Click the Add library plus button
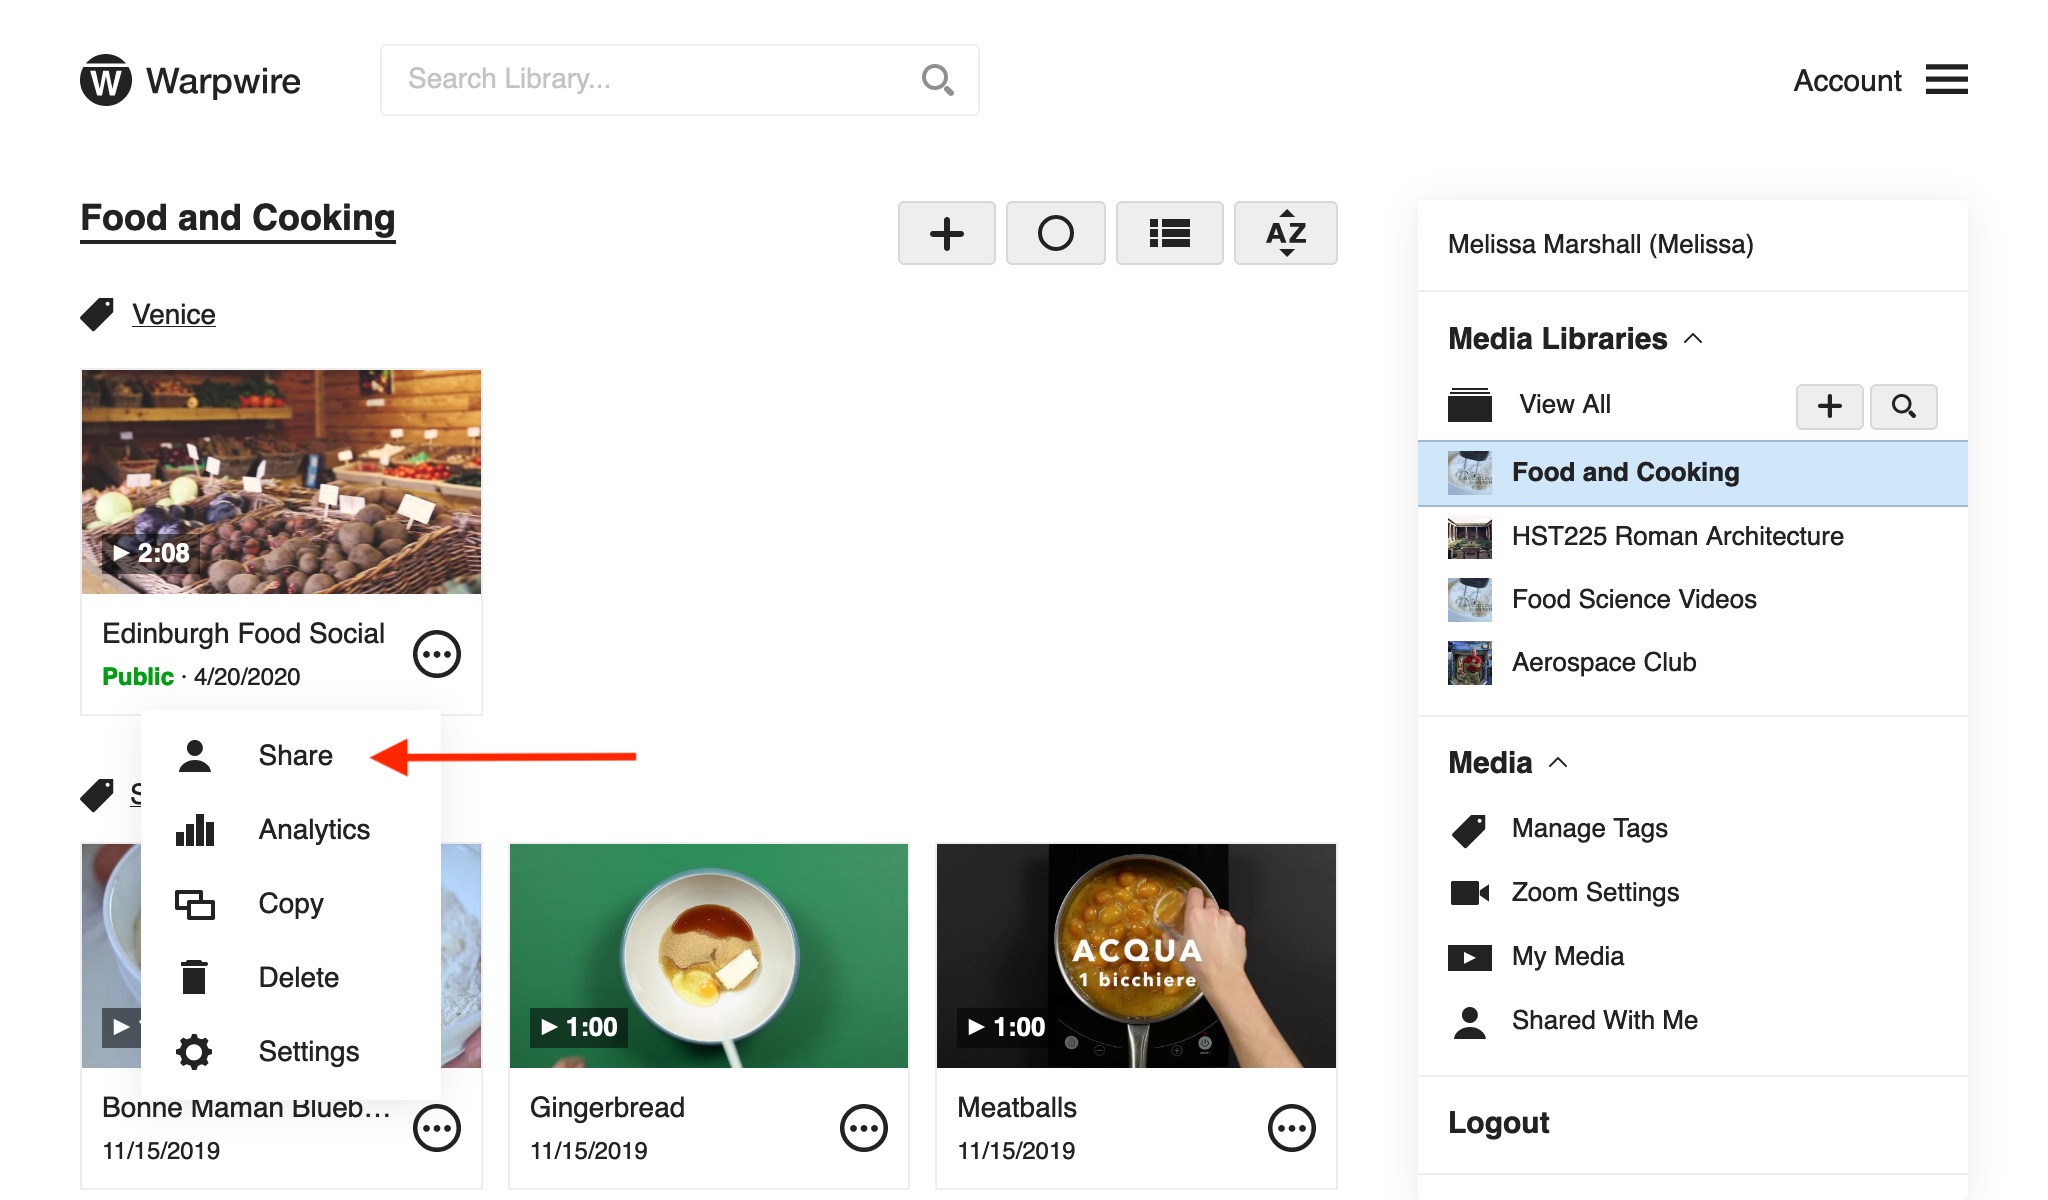This screenshot has height=1200, width=2048. pos(1831,404)
